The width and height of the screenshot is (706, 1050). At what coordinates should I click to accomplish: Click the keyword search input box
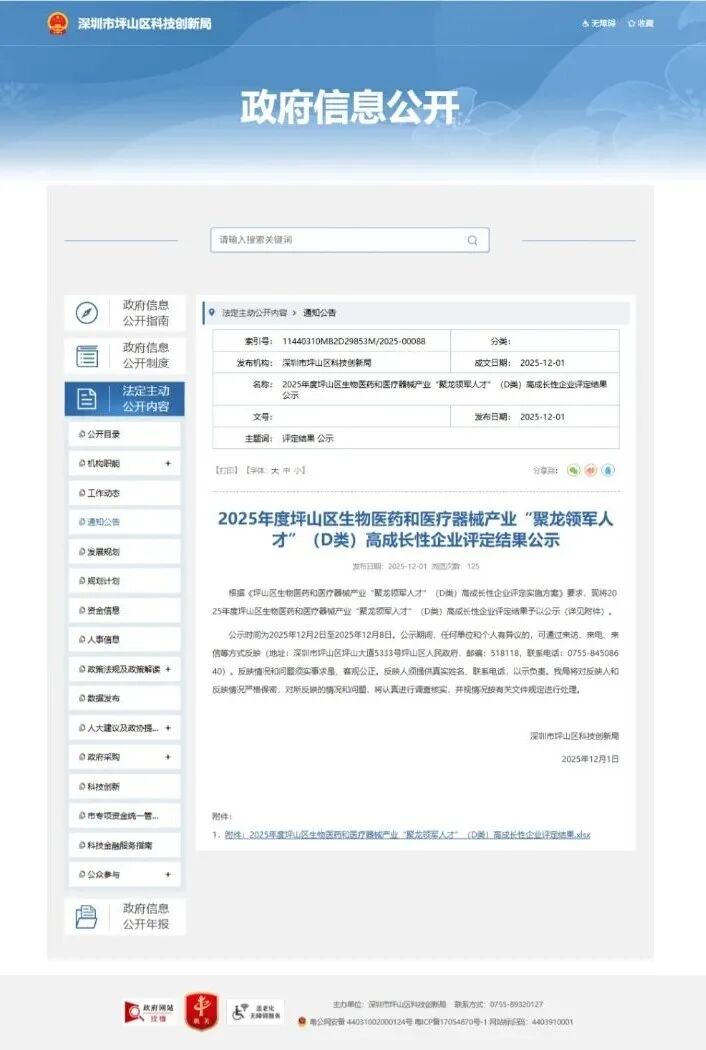click(335, 240)
